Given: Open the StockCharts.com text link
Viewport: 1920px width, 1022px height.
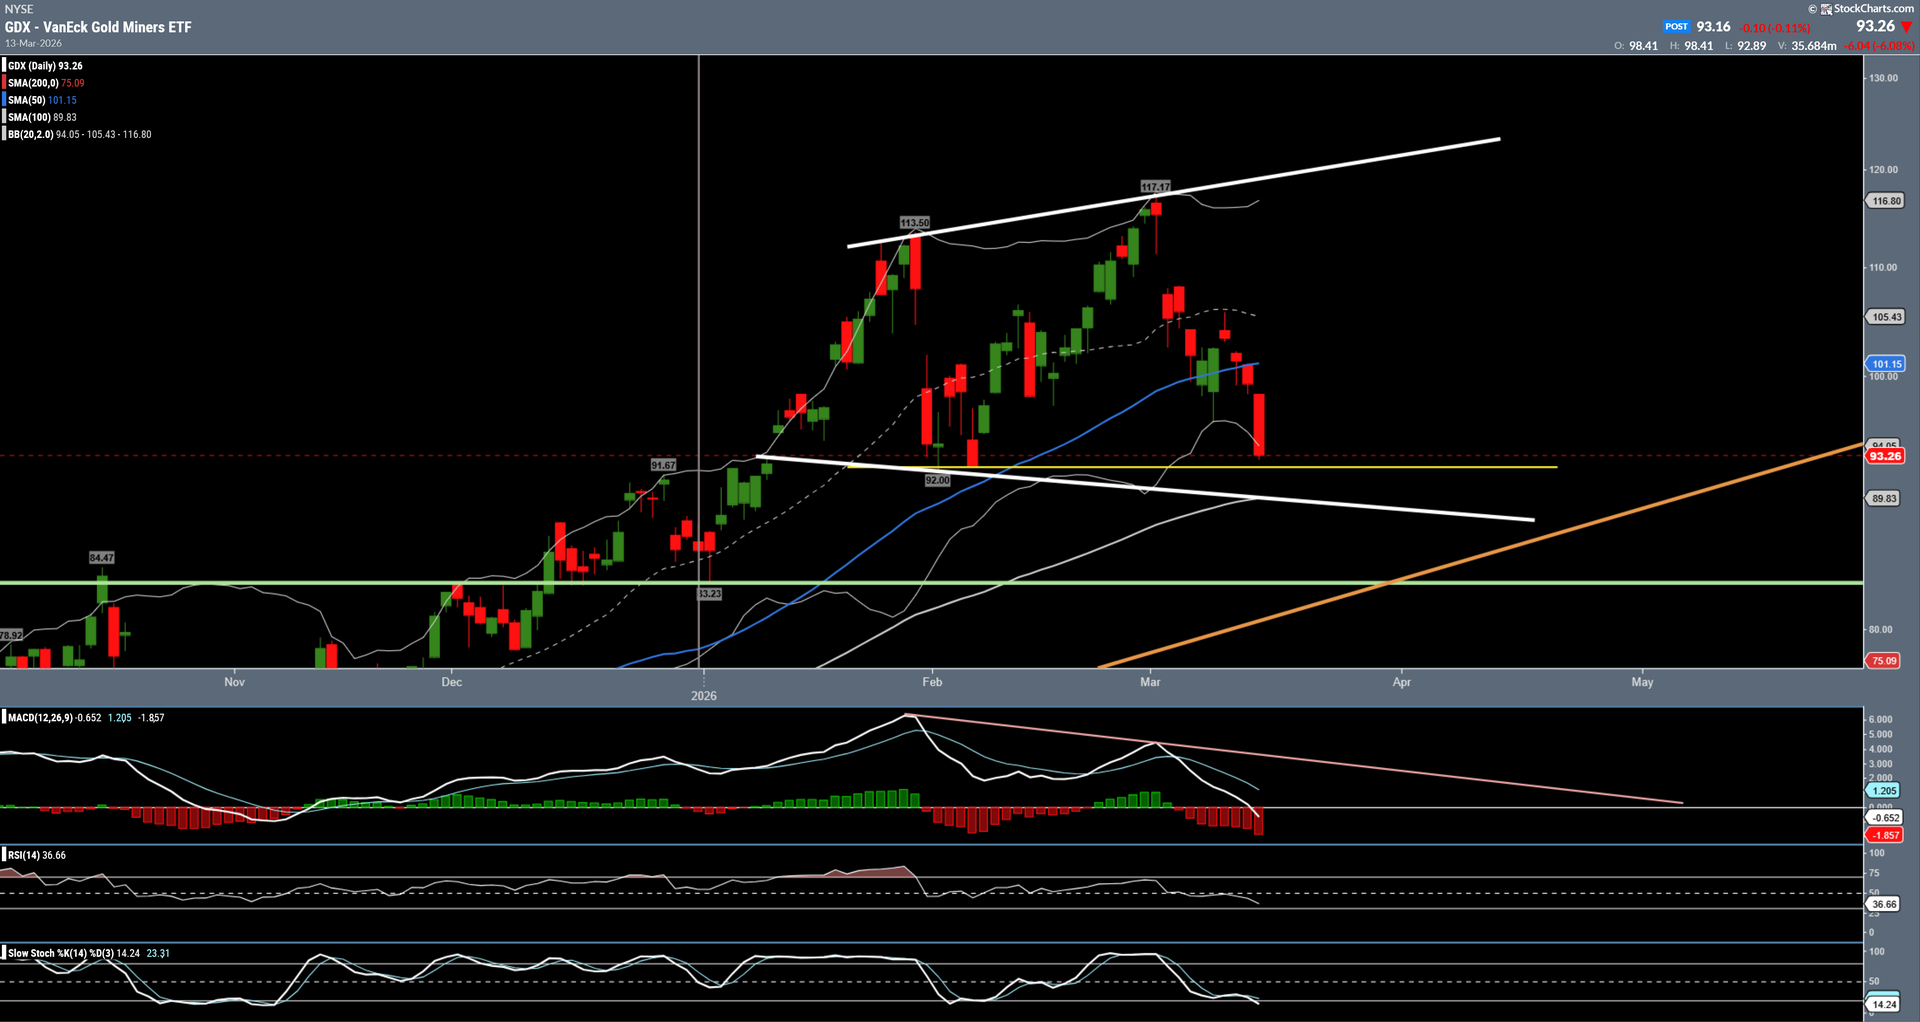Looking at the screenshot, I should (1874, 9).
